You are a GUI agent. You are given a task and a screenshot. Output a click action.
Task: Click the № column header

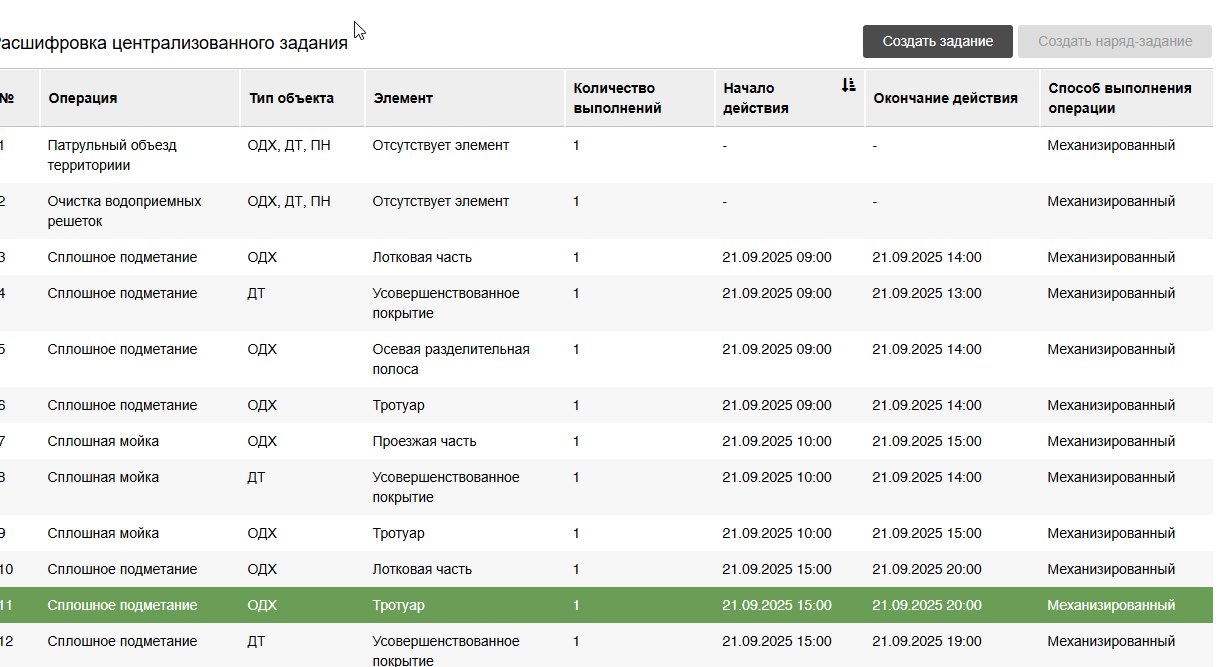(x=7, y=98)
